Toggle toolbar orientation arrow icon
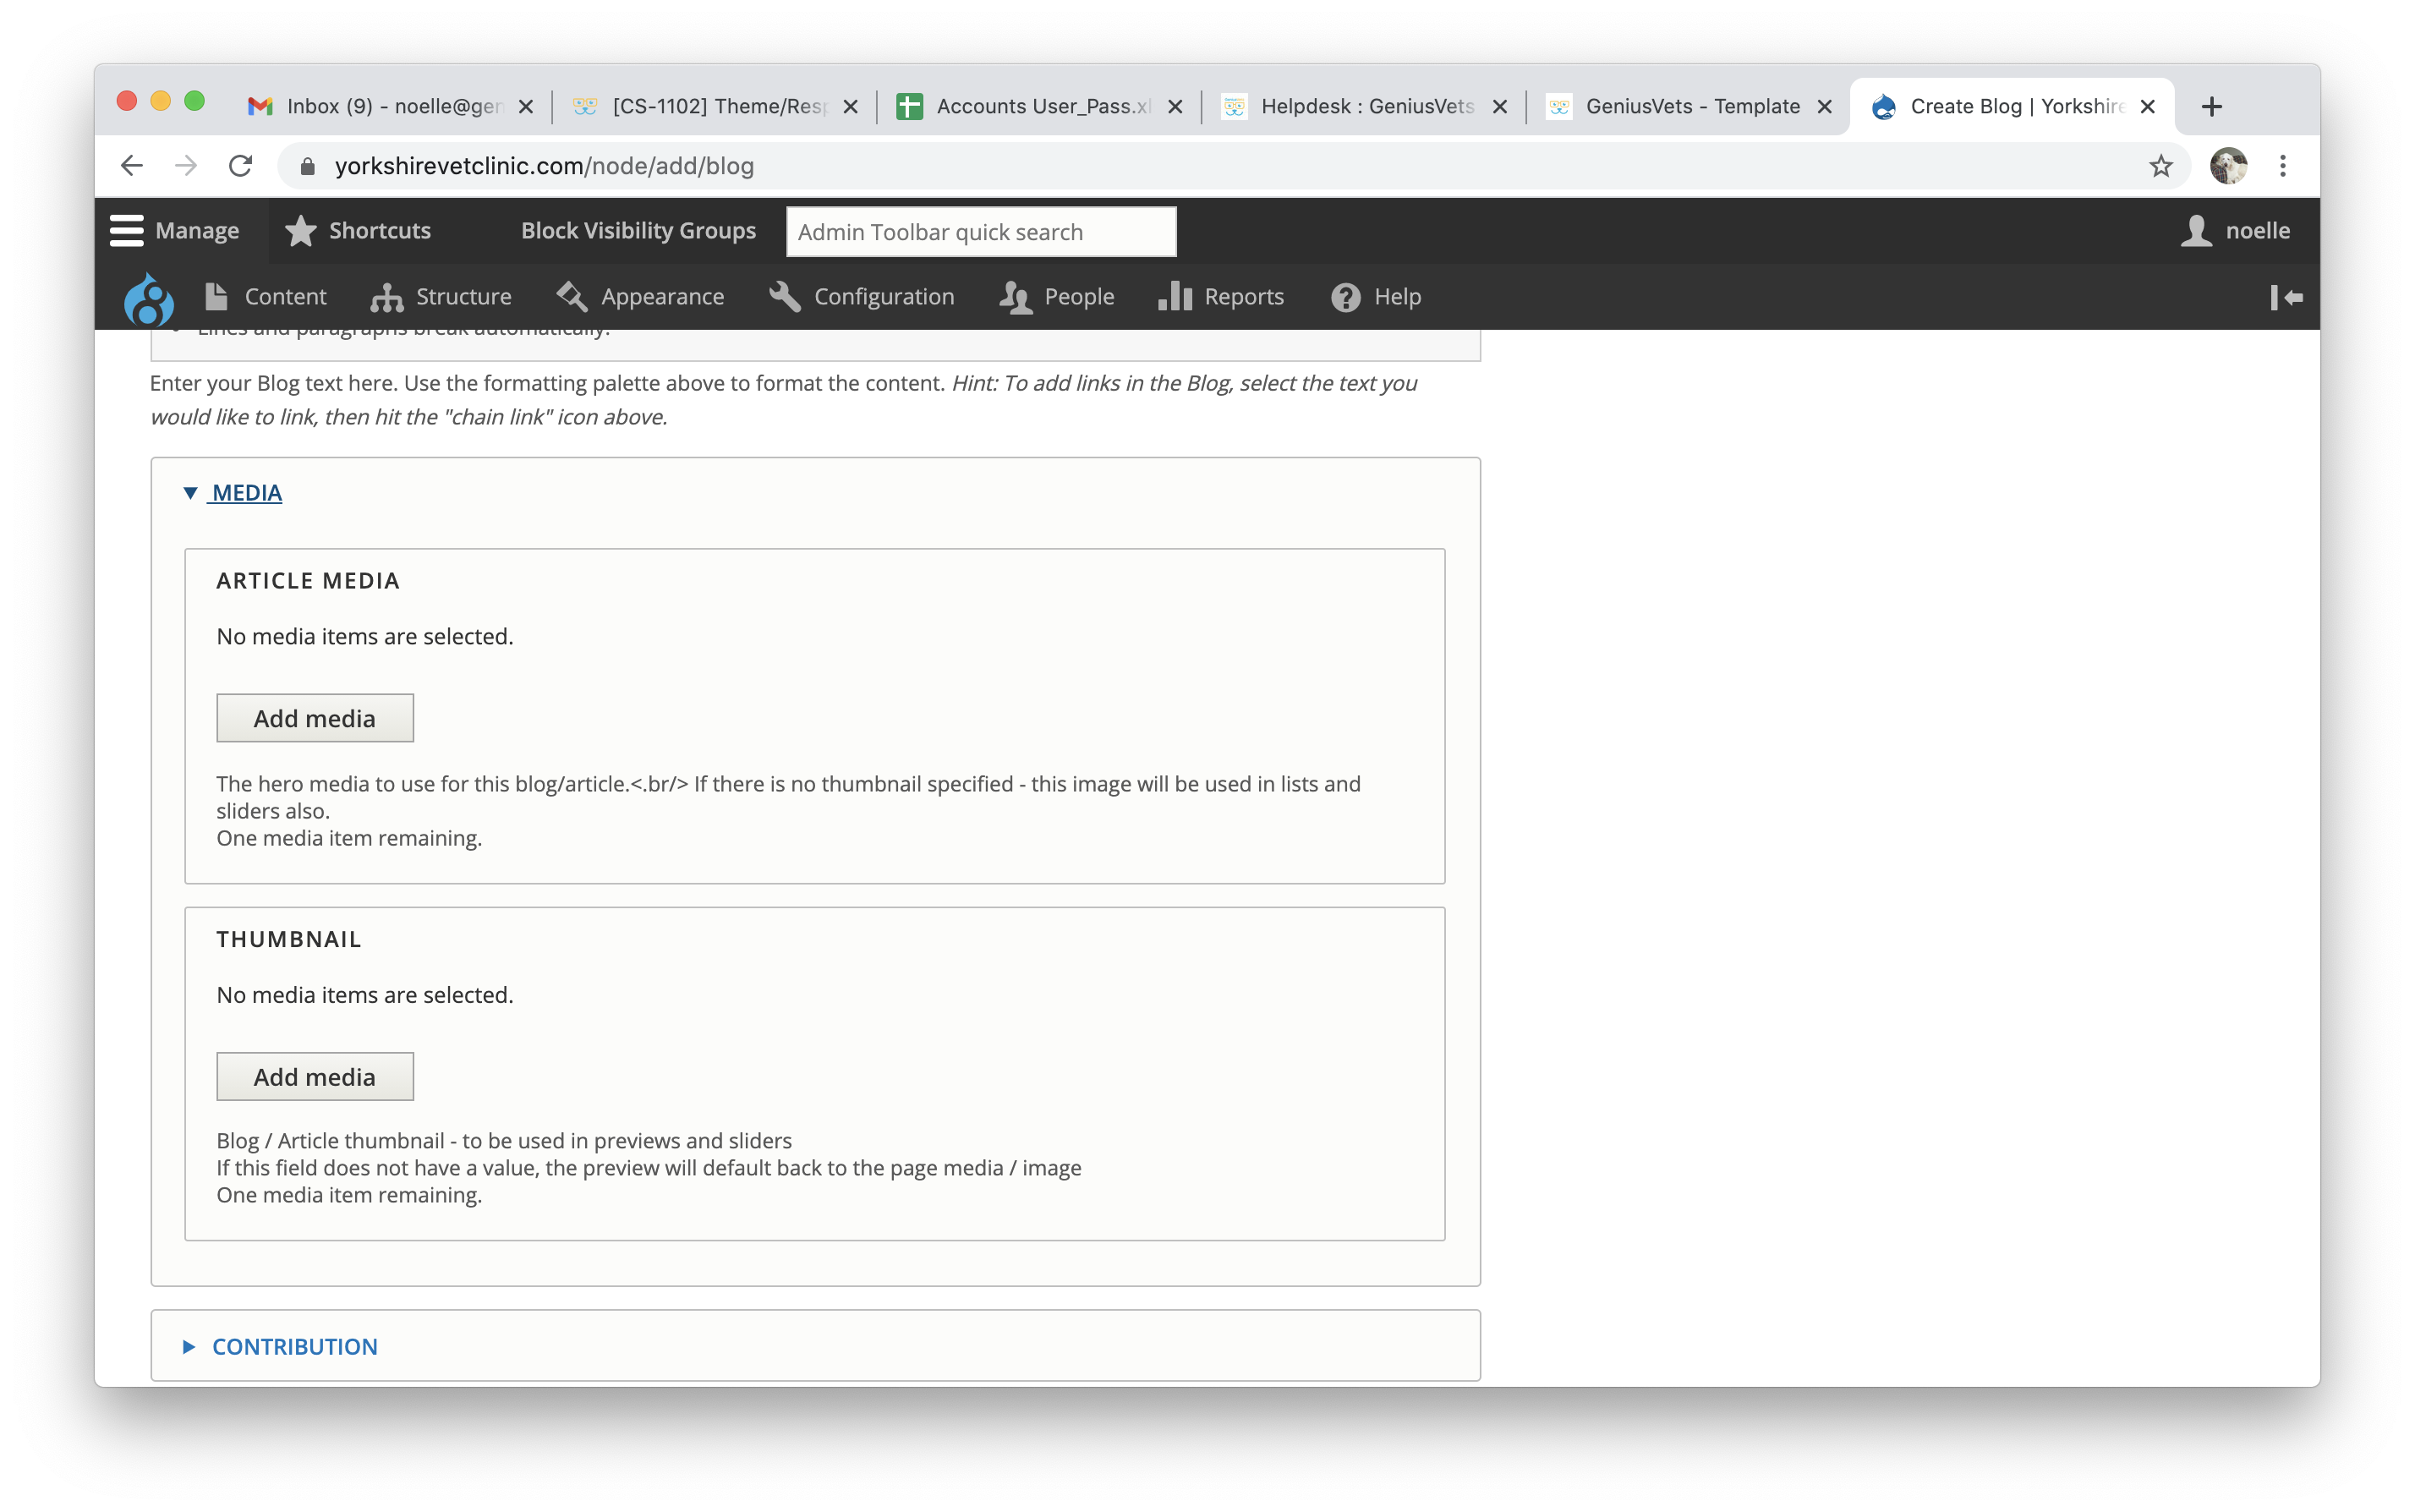The image size is (2415, 1512). (2286, 297)
